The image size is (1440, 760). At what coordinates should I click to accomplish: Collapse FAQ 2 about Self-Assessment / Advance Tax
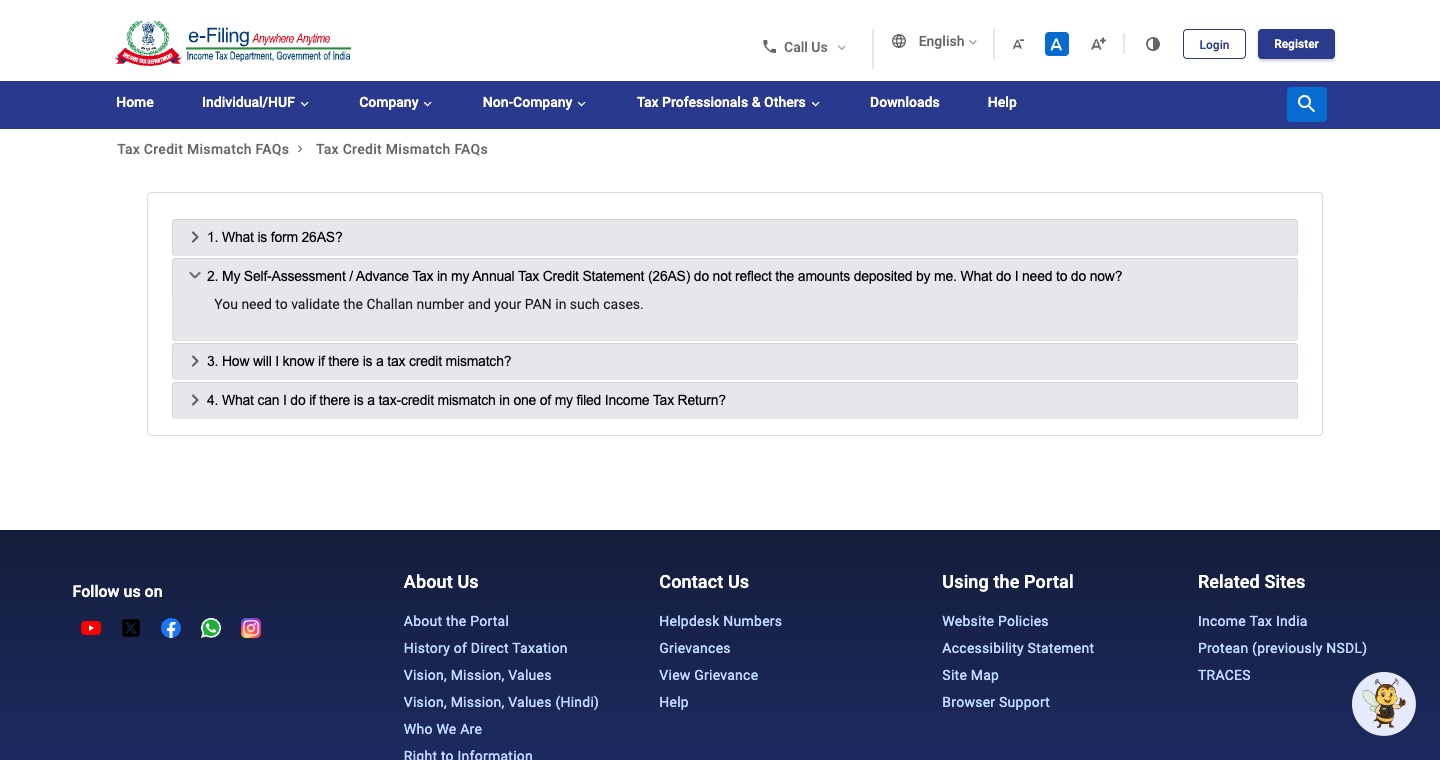point(735,276)
